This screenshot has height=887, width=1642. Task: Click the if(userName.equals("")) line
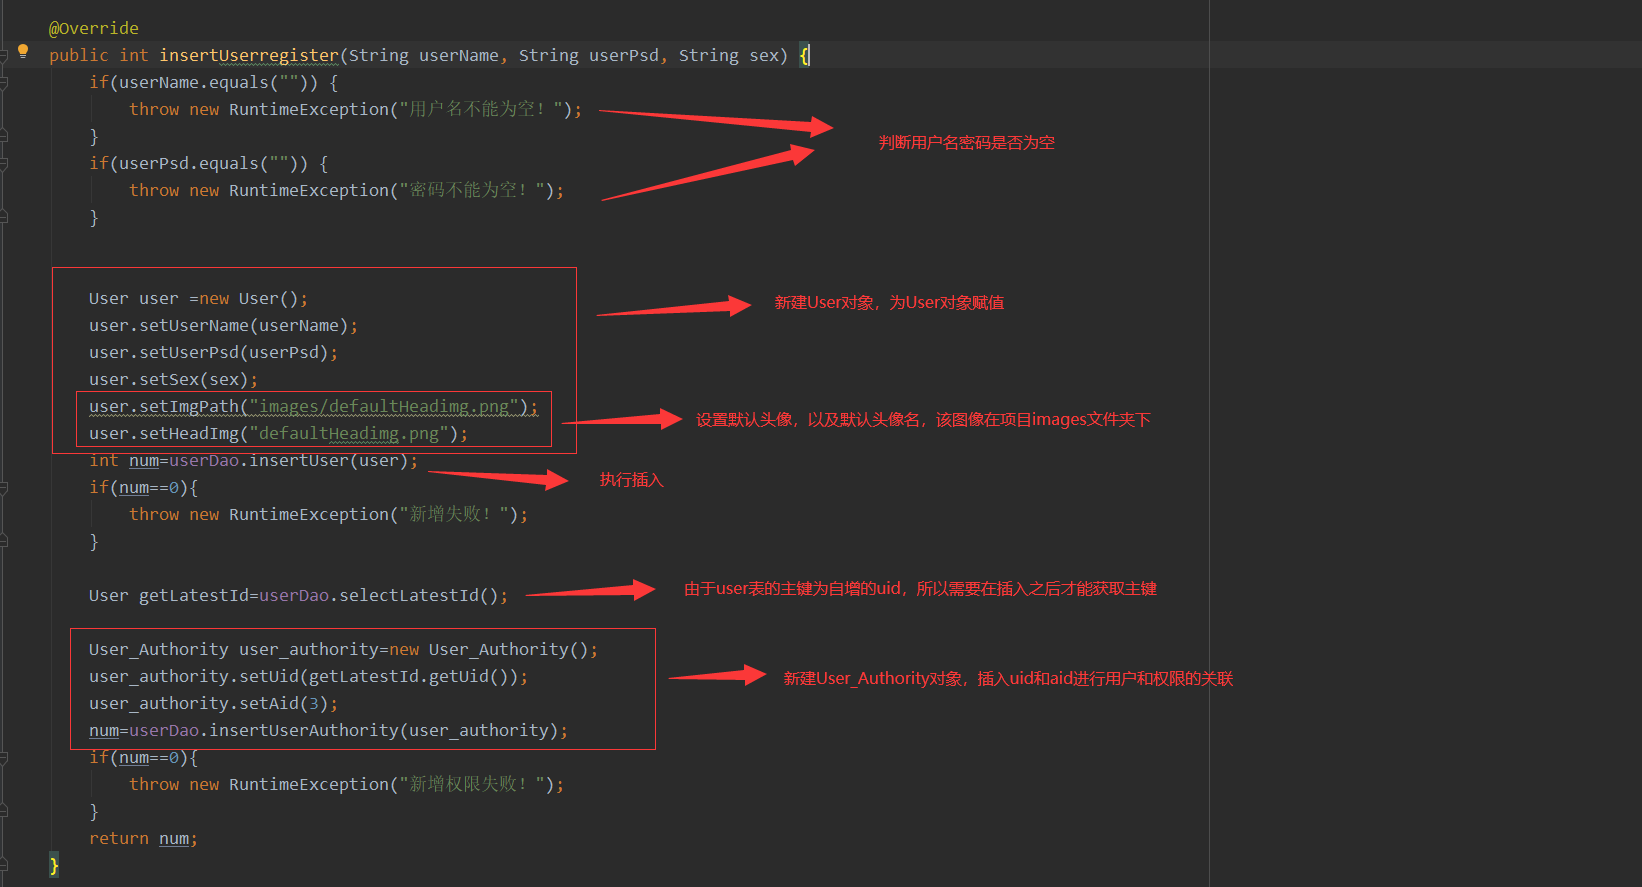pyautogui.click(x=214, y=82)
